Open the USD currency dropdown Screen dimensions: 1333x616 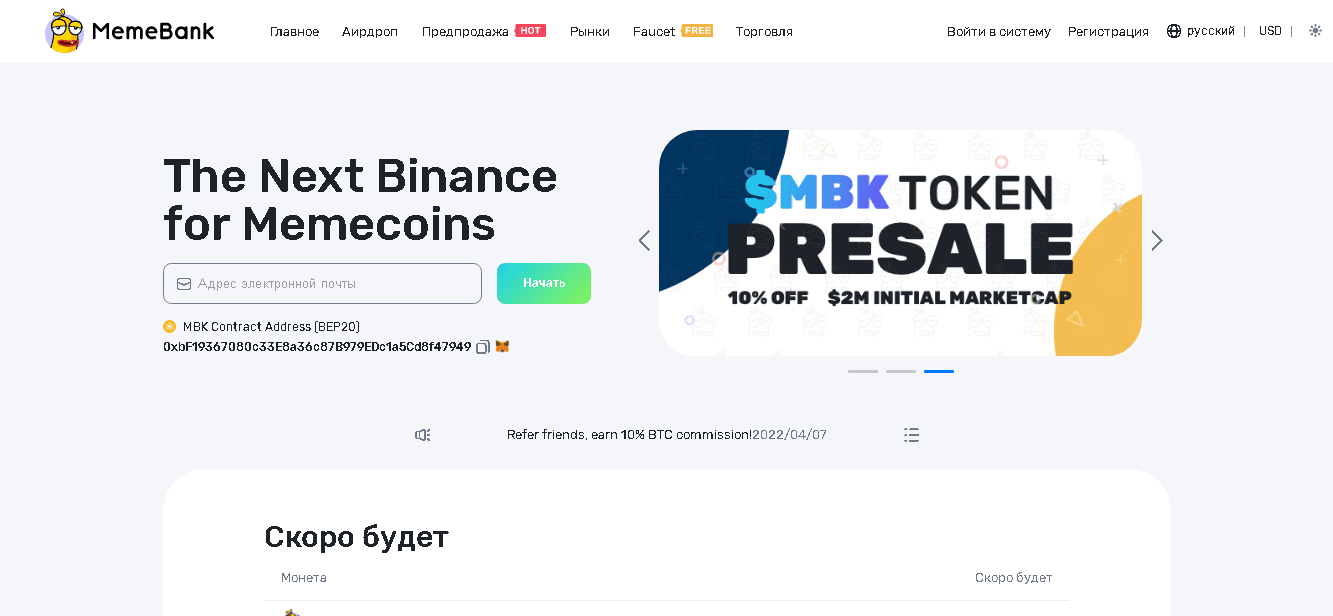coord(1270,31)
